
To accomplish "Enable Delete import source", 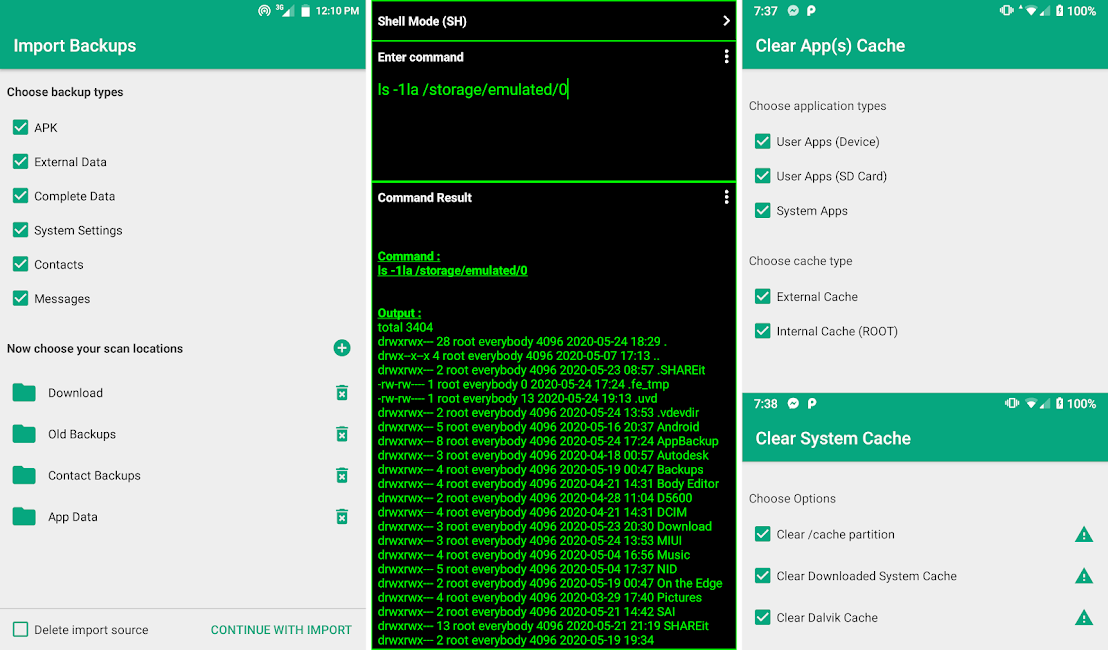I will (x=20, y=629).
